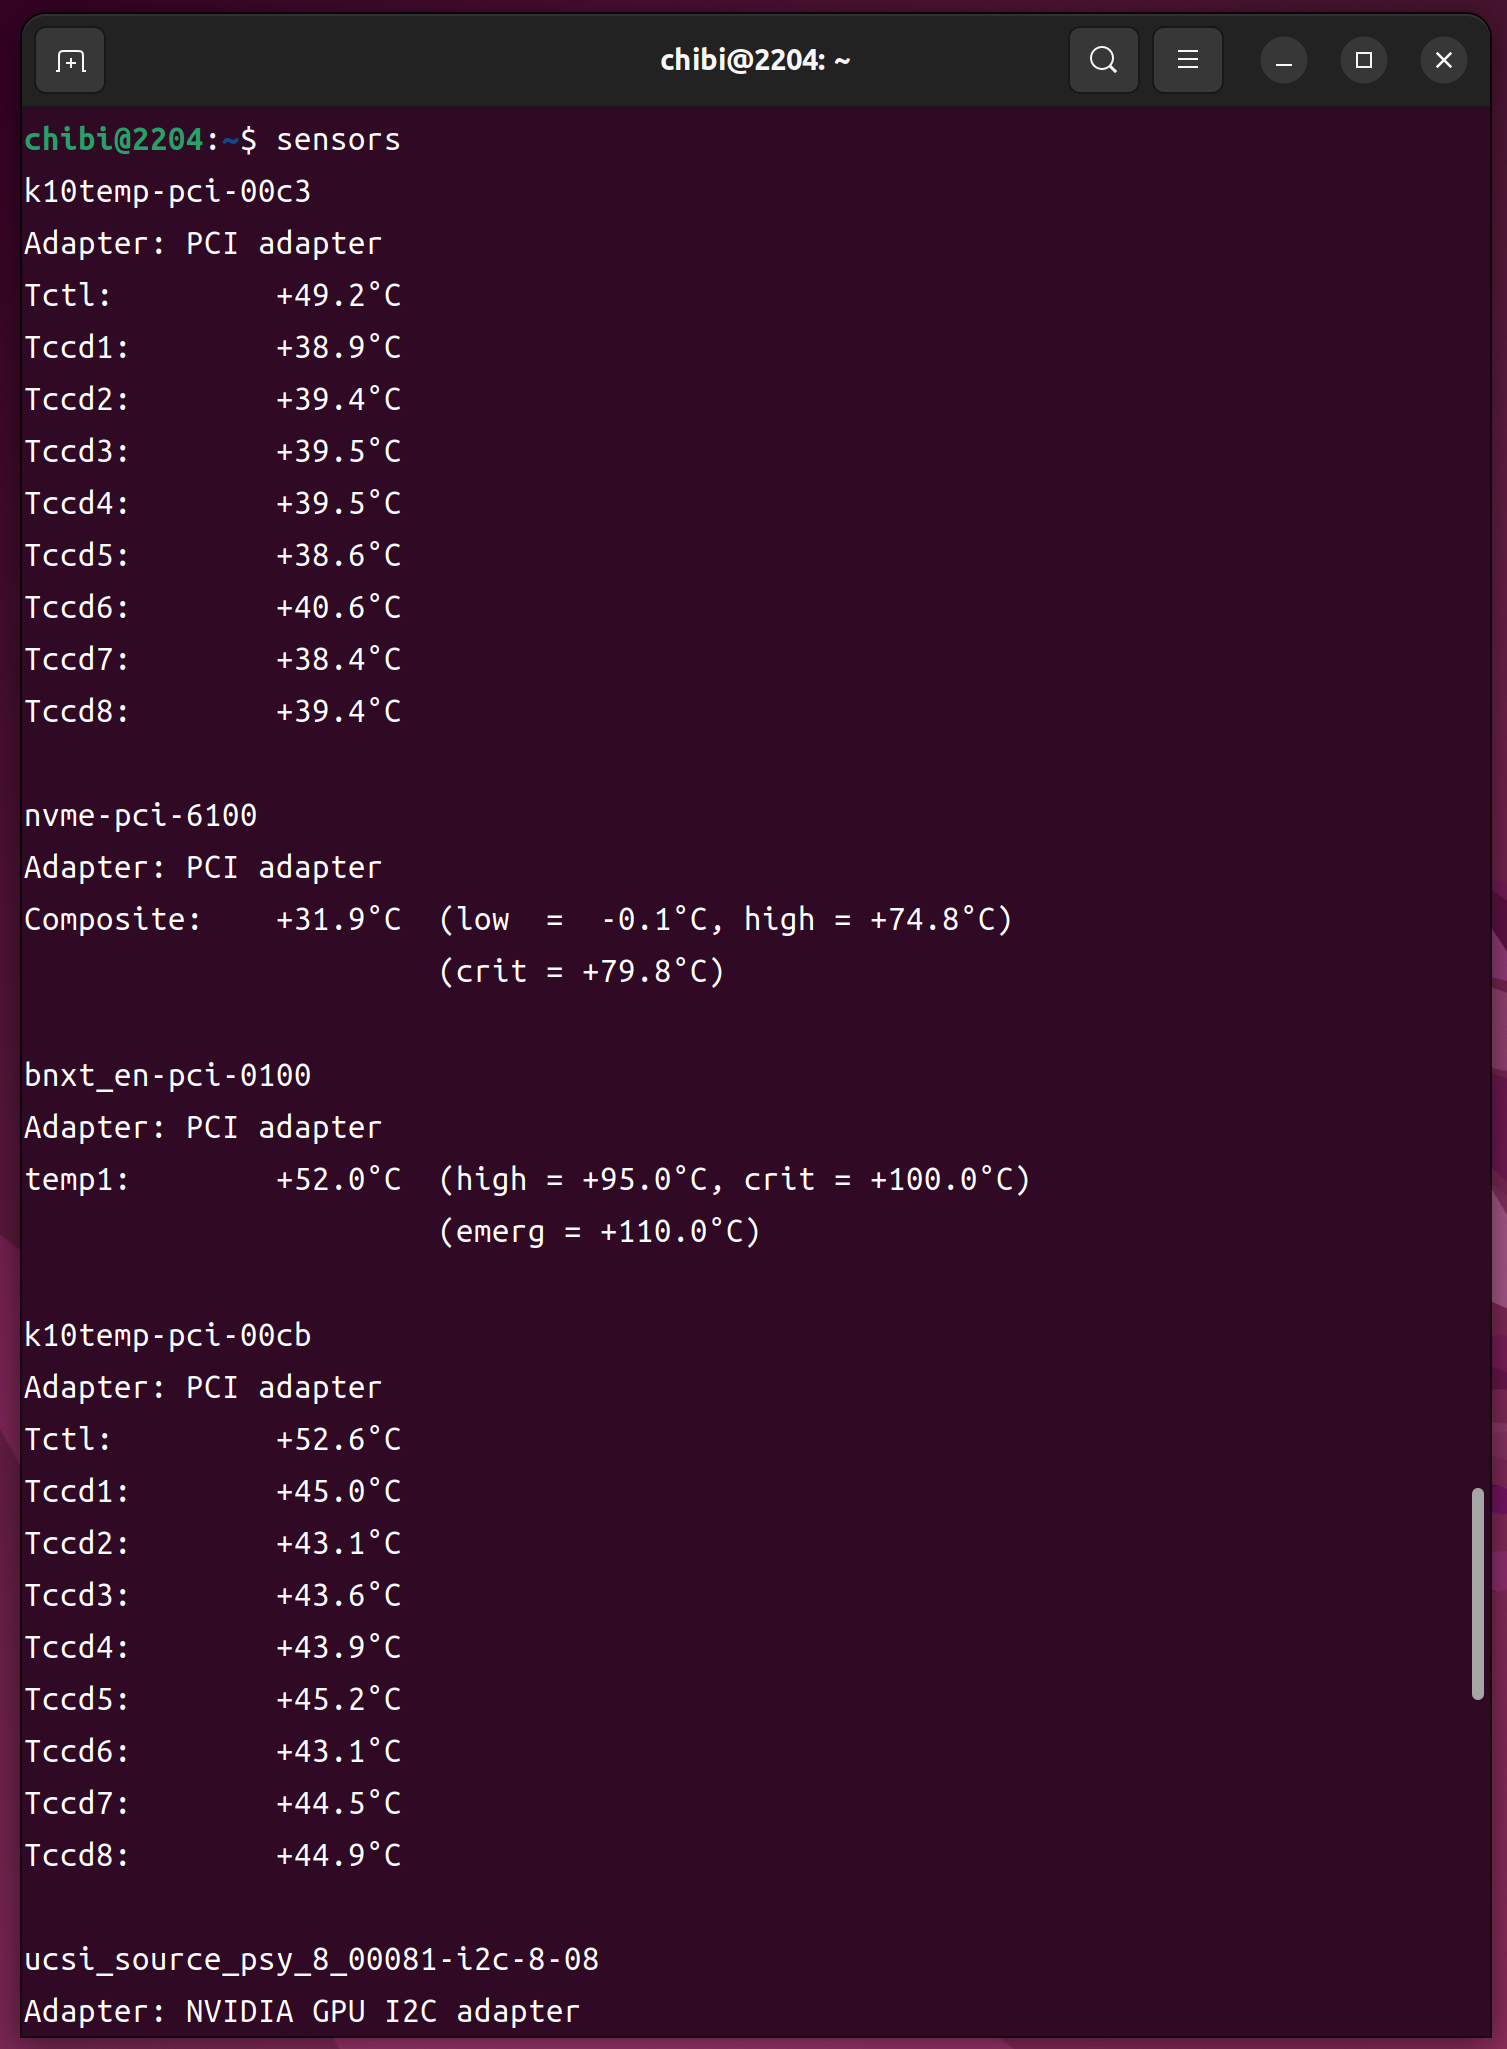
Task: Open the hamburger main menu
Action: [1187, 61]
